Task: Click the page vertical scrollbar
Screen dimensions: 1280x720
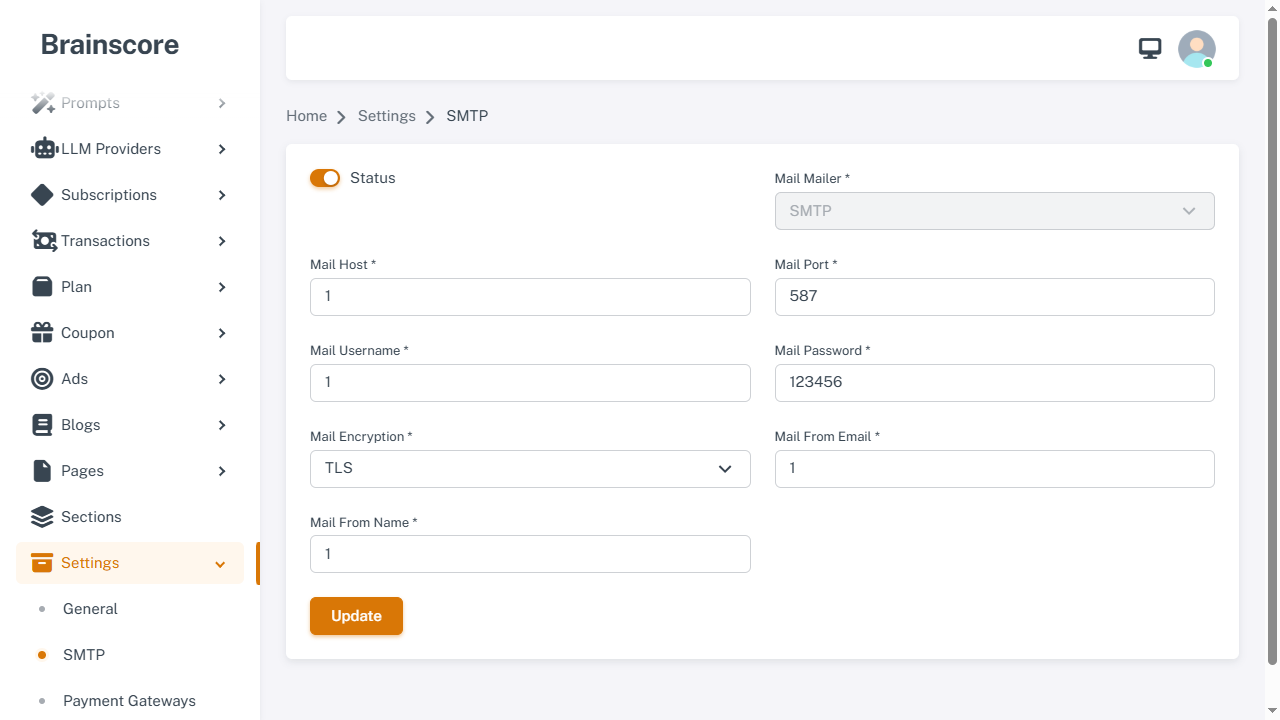Action: click(1272, 340)
